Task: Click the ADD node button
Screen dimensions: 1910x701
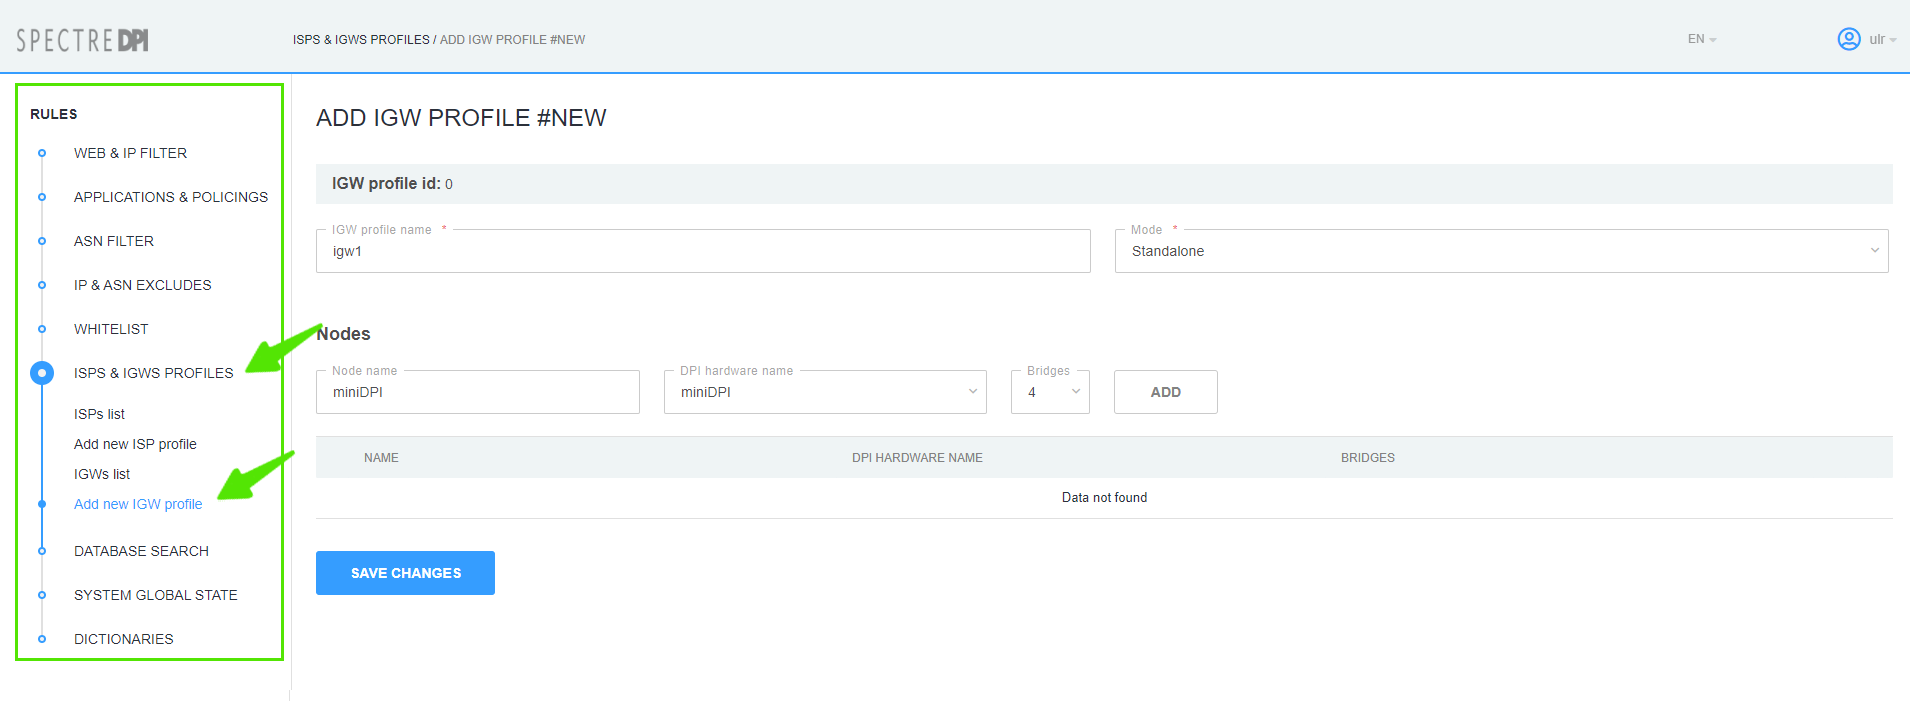Action: pyautogui.click(x=1165, y=392)
